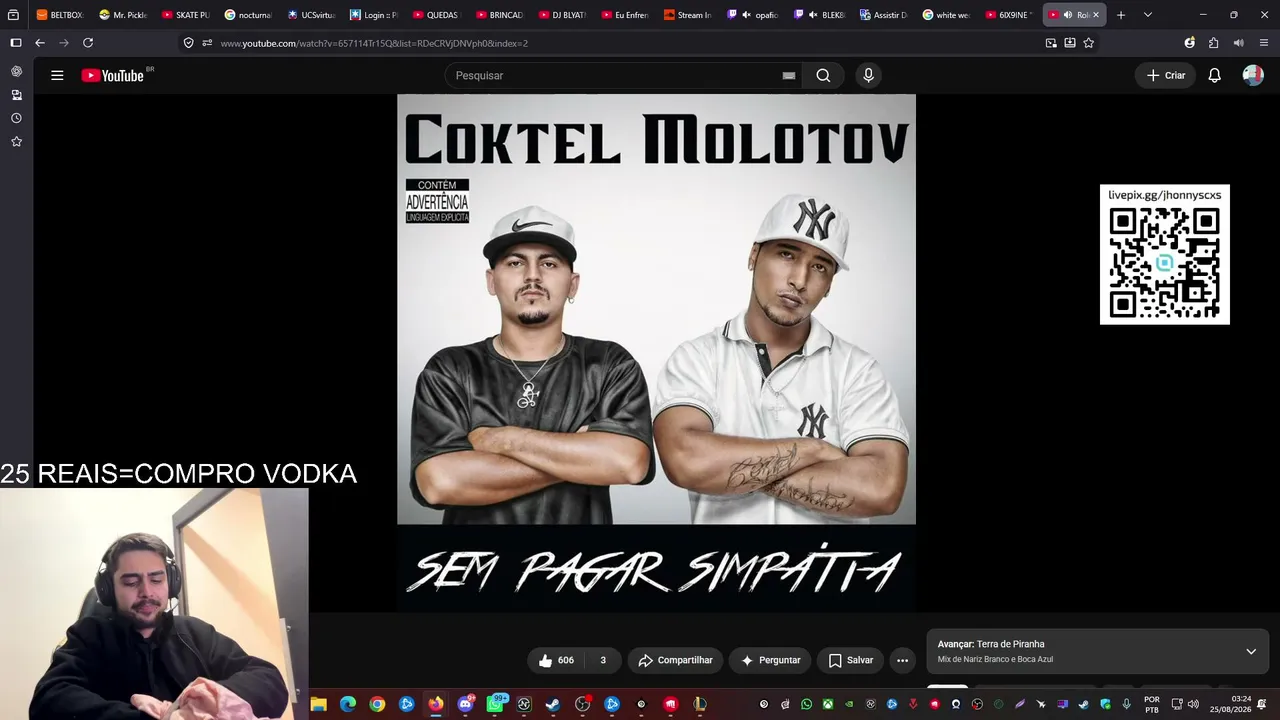This screenshot has width=1280, height=720.
Task: Open a new browser tab
Action: tap(1121, 15)
